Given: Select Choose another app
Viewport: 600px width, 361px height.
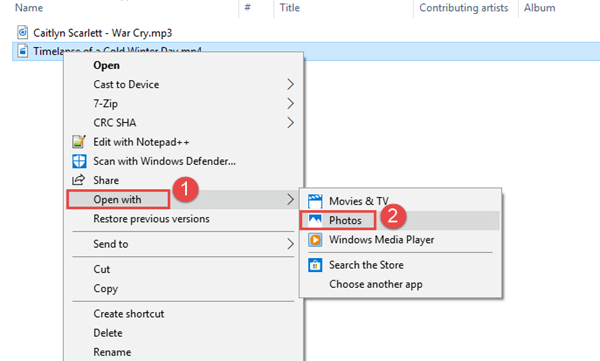Looking at the screenshot, I should (401, 284).
